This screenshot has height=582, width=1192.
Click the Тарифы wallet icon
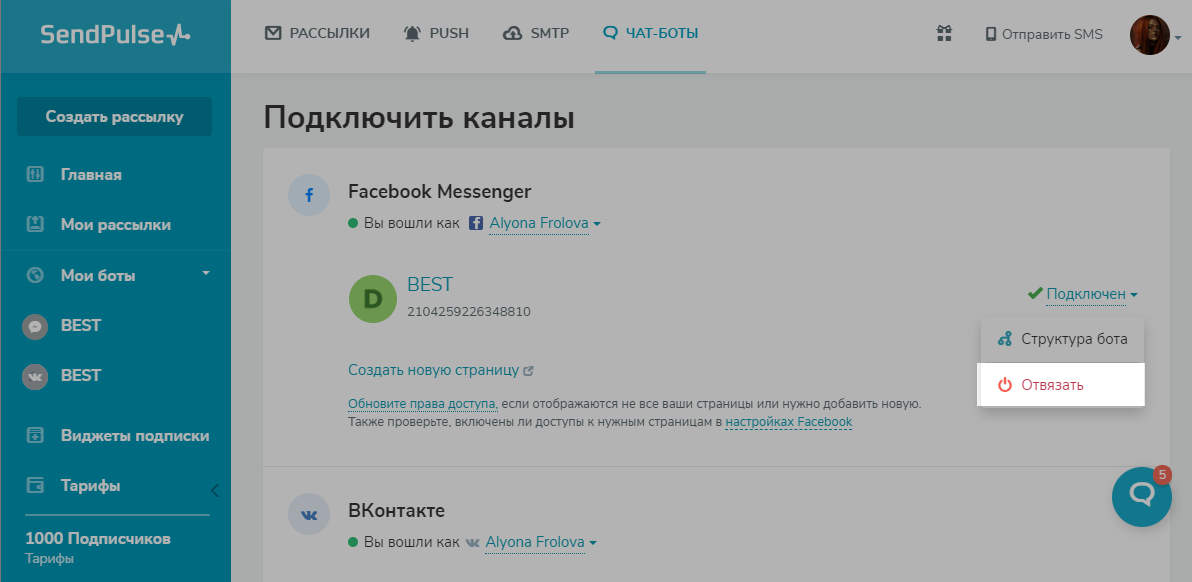coord(35,486)
